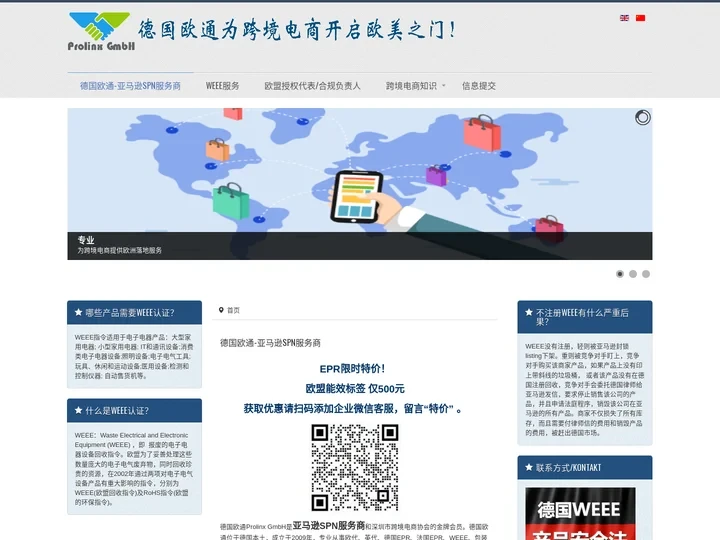Select the first slideshow pagination dot
Viewport: 720px width, 540px height.
[x=619, y=274]
